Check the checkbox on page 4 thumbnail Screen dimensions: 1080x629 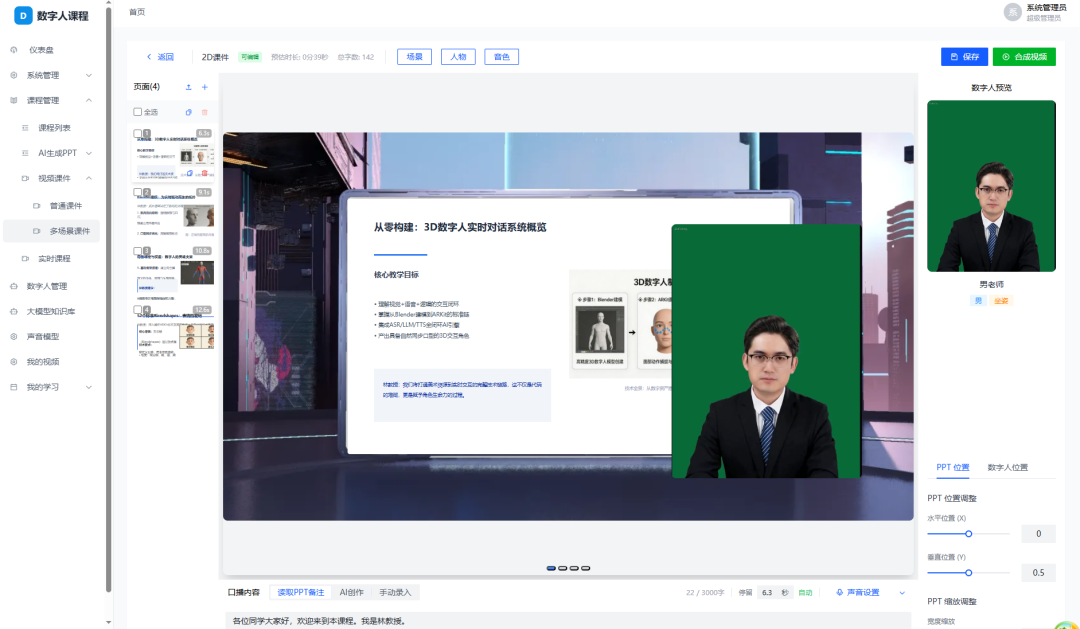138,310
